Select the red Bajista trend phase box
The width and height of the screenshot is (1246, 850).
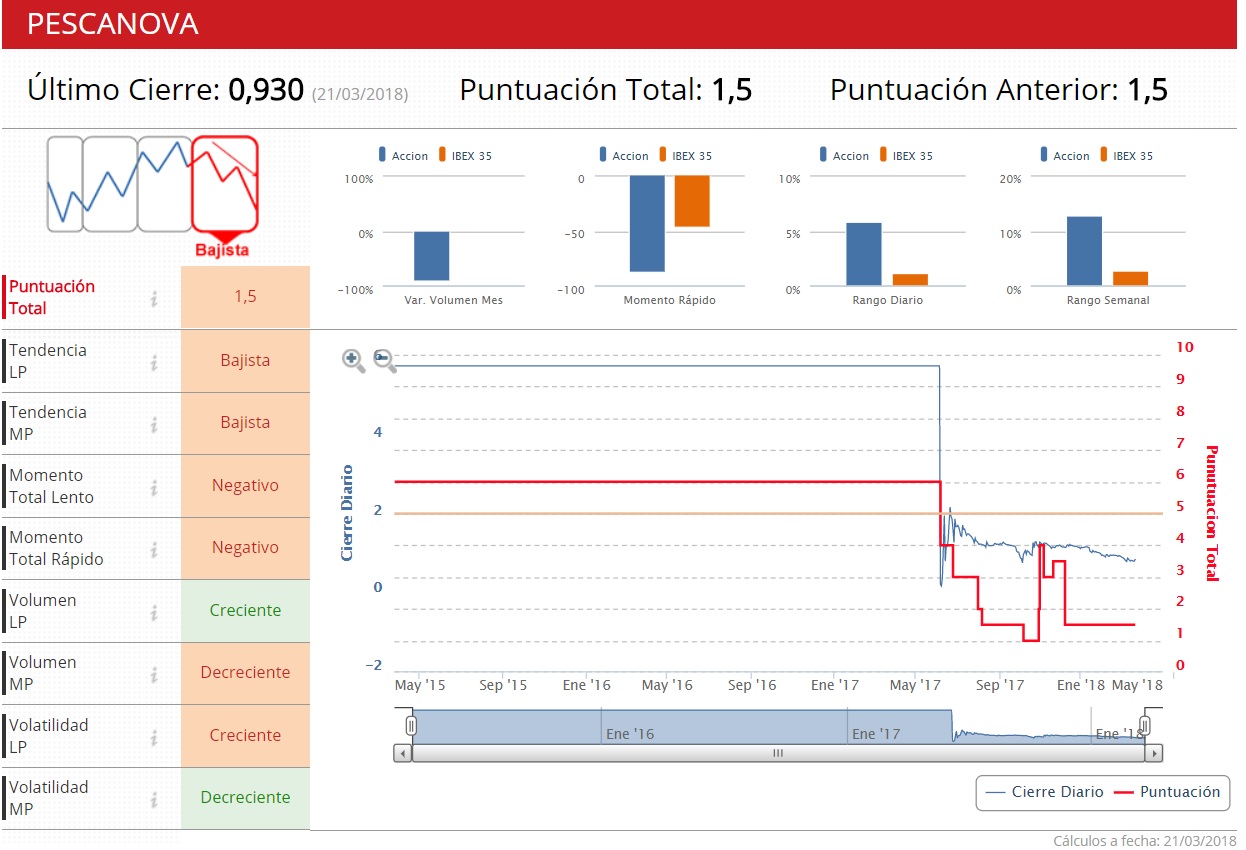click(225, 184)
